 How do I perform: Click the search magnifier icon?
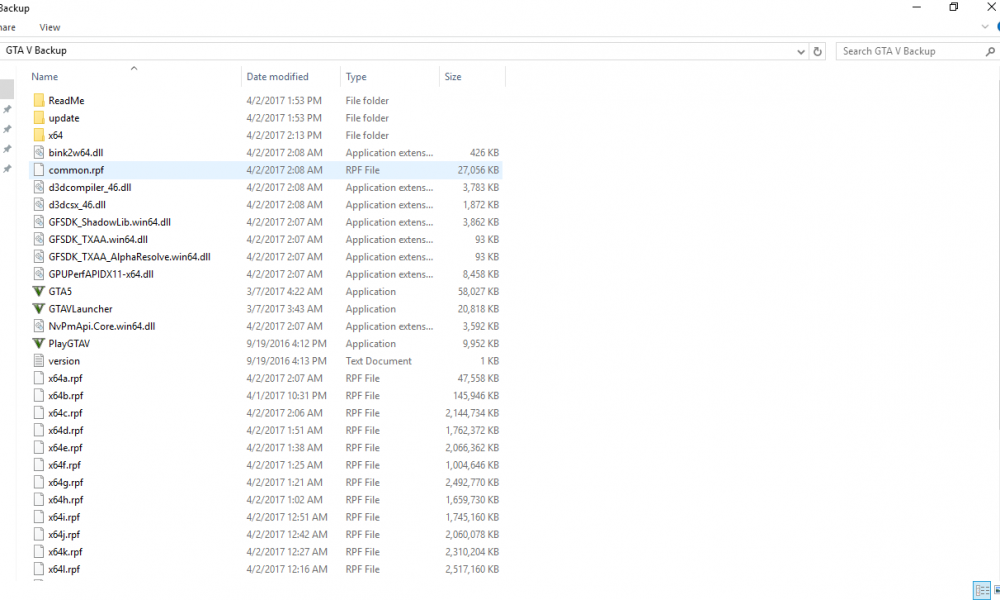[990, 51]
